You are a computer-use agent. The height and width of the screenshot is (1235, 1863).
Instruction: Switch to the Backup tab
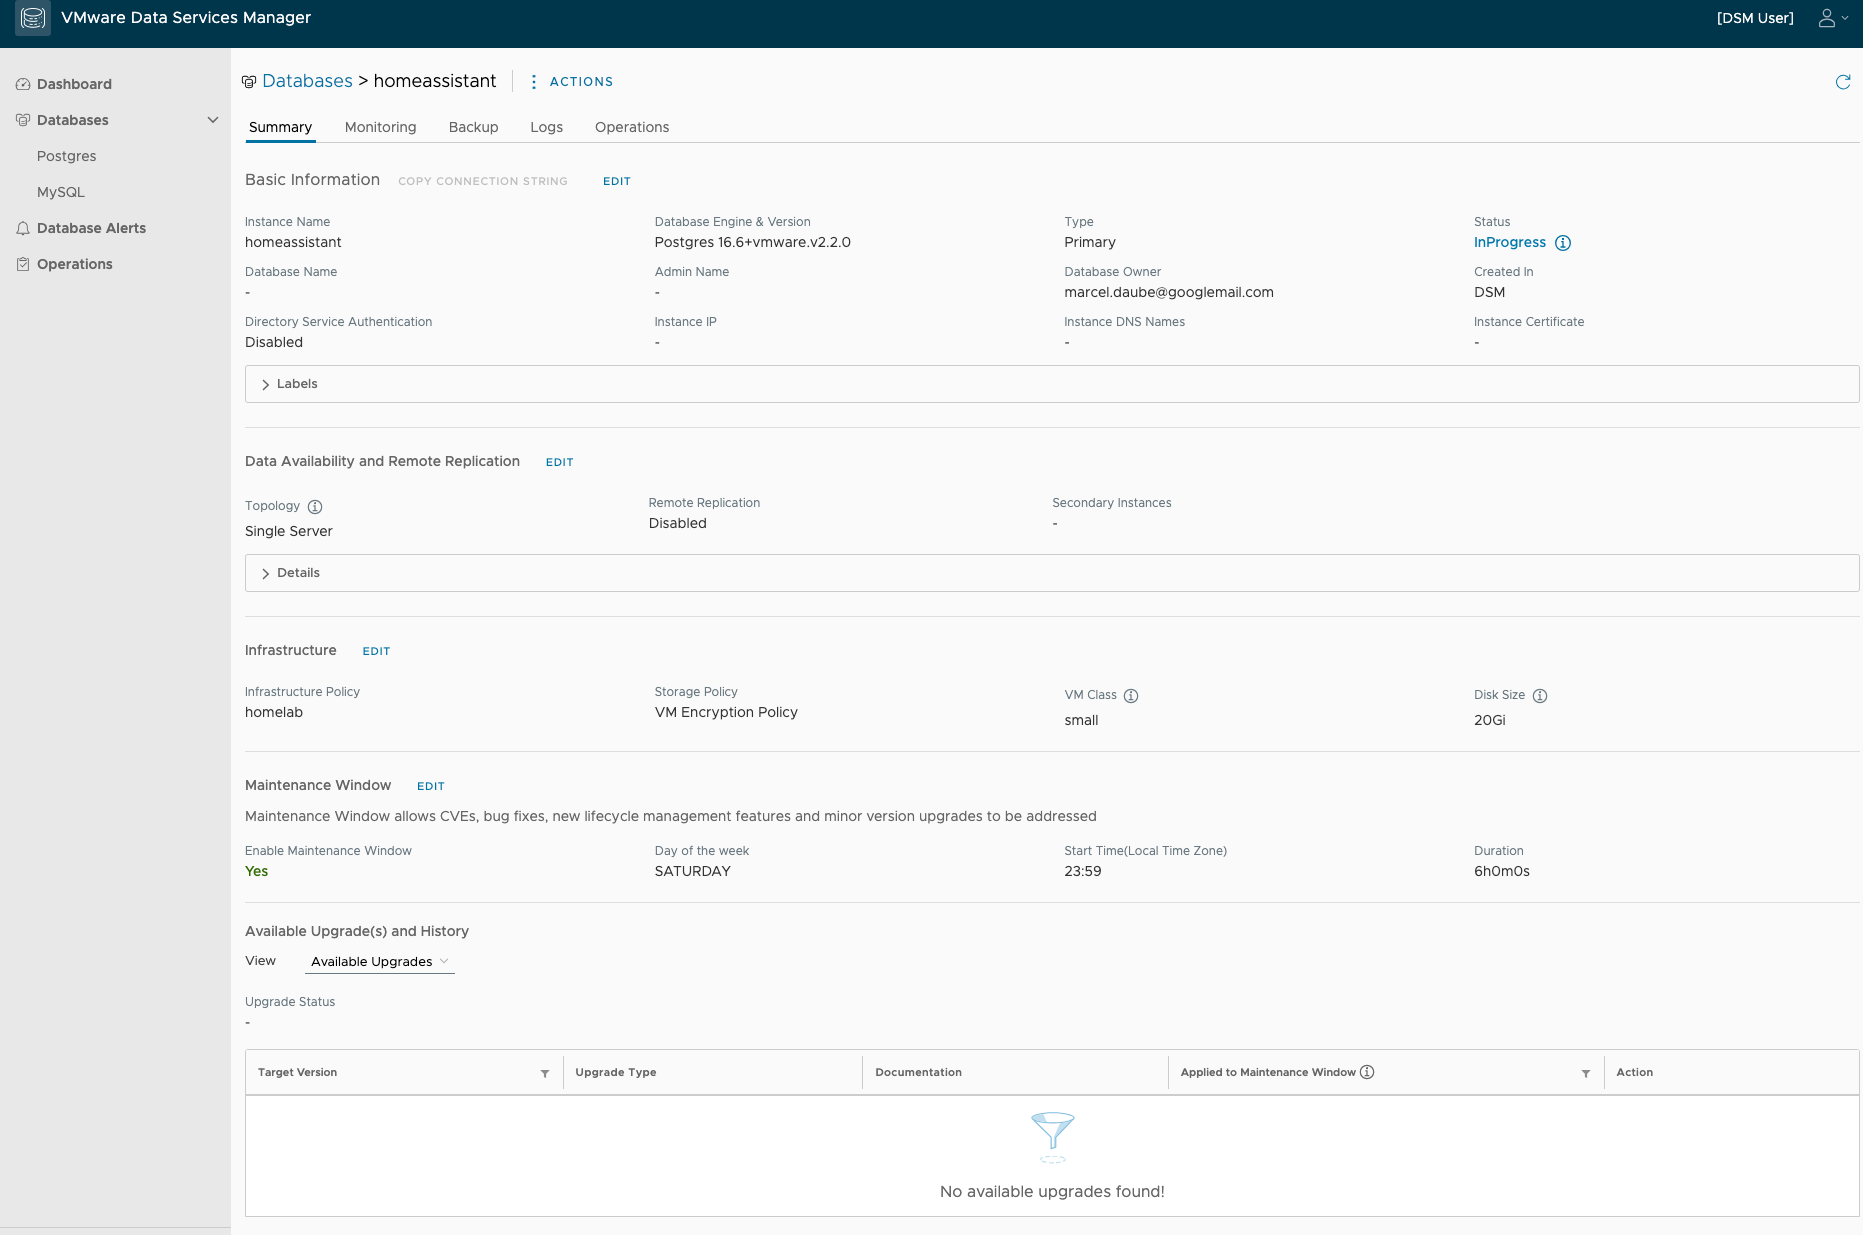(x=473, y=127)
